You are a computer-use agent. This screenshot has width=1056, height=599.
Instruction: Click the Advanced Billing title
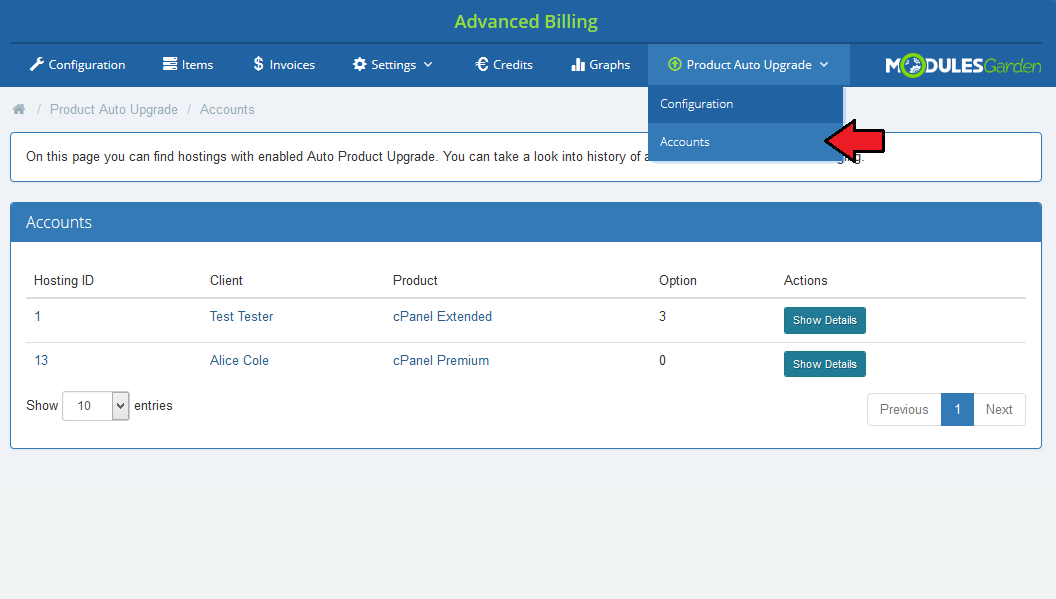[526, 22]
